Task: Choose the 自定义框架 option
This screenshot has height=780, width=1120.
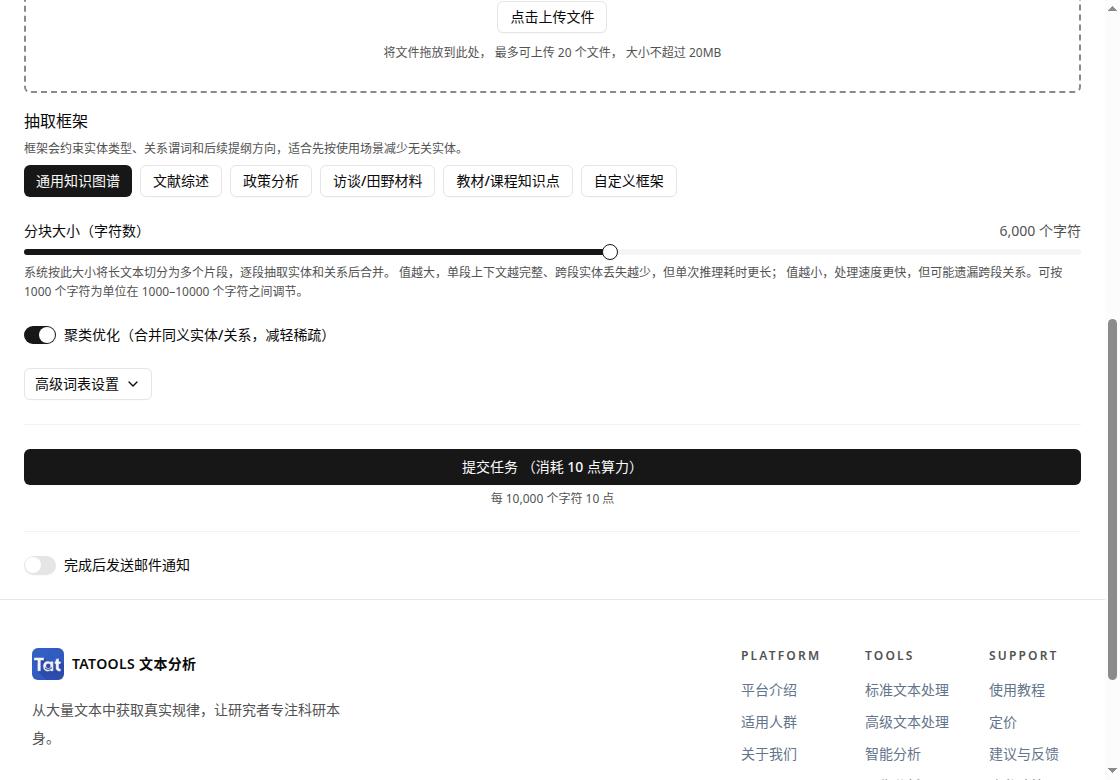Action: tap(629, 181)
